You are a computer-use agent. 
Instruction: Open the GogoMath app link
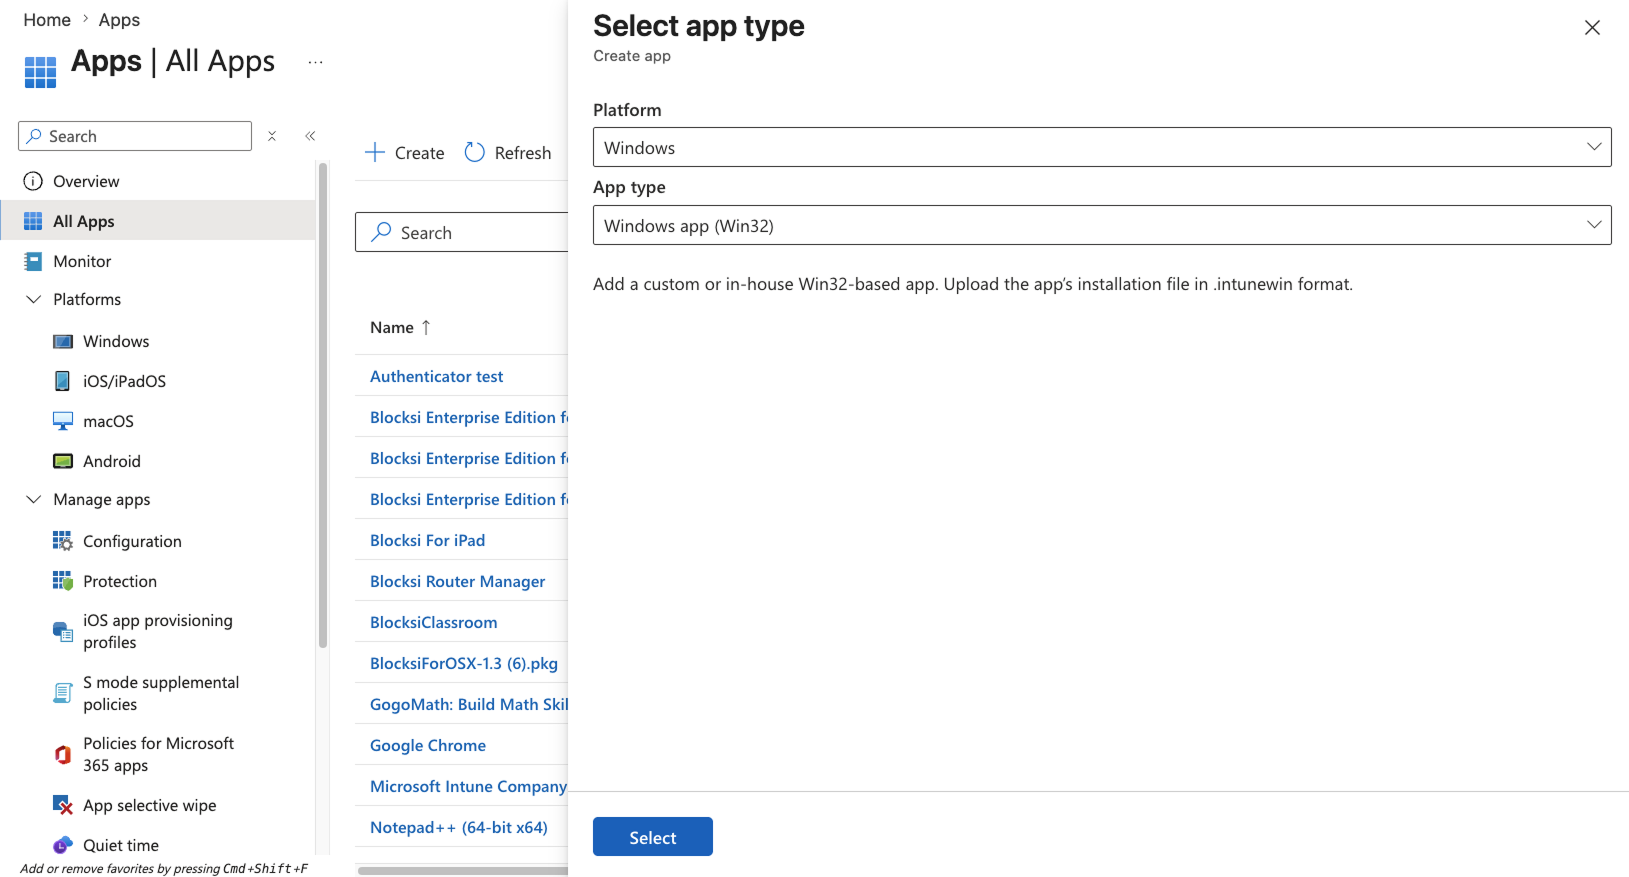469,704
